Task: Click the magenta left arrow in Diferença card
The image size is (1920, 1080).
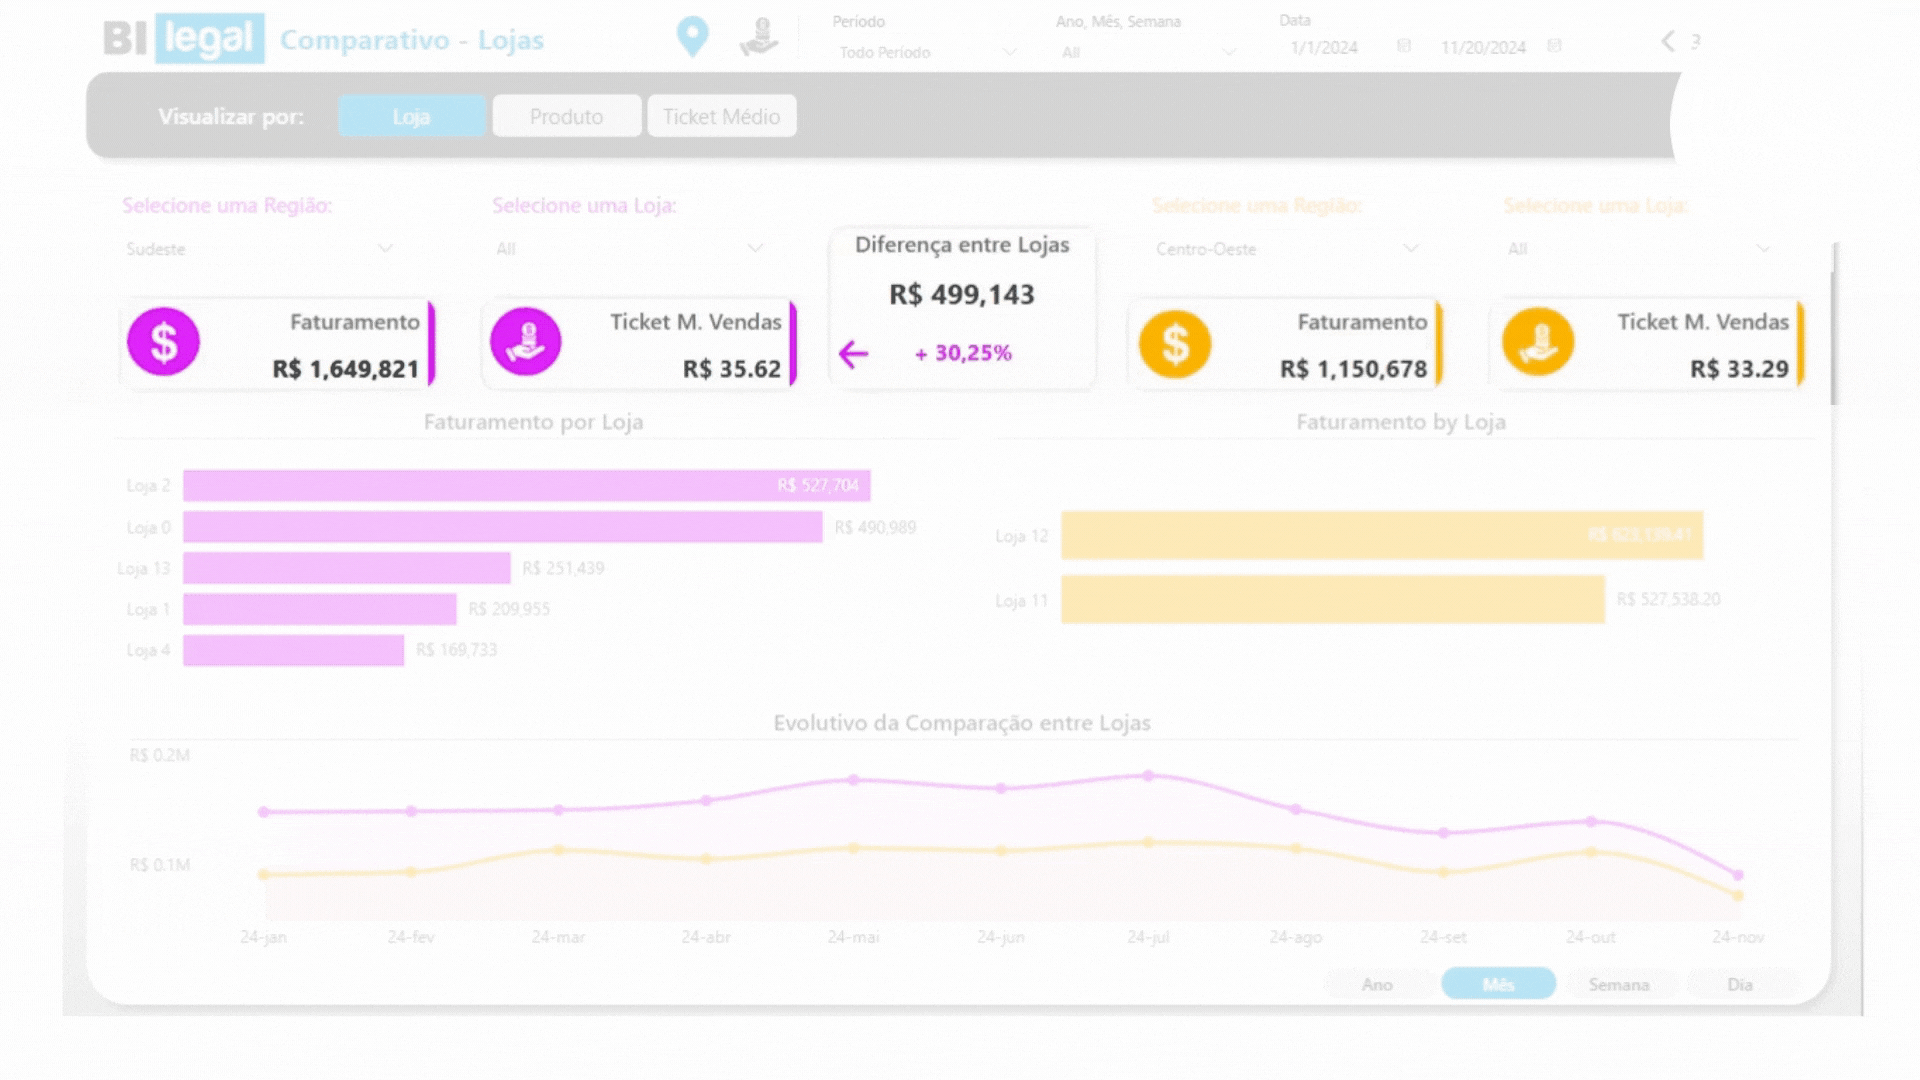Action: pyautogui.click(x=853, y=354)
